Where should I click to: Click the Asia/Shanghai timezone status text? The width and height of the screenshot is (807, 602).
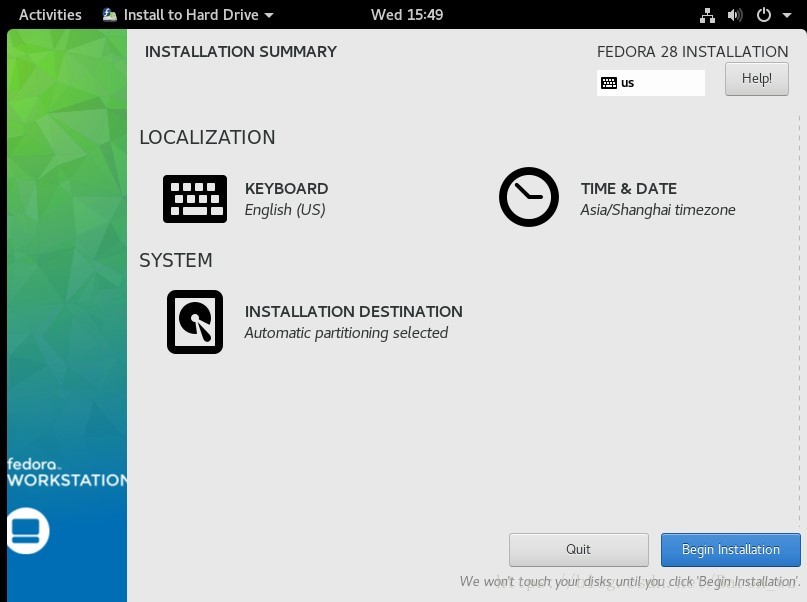pyautogui.click(x=658, y=210)
